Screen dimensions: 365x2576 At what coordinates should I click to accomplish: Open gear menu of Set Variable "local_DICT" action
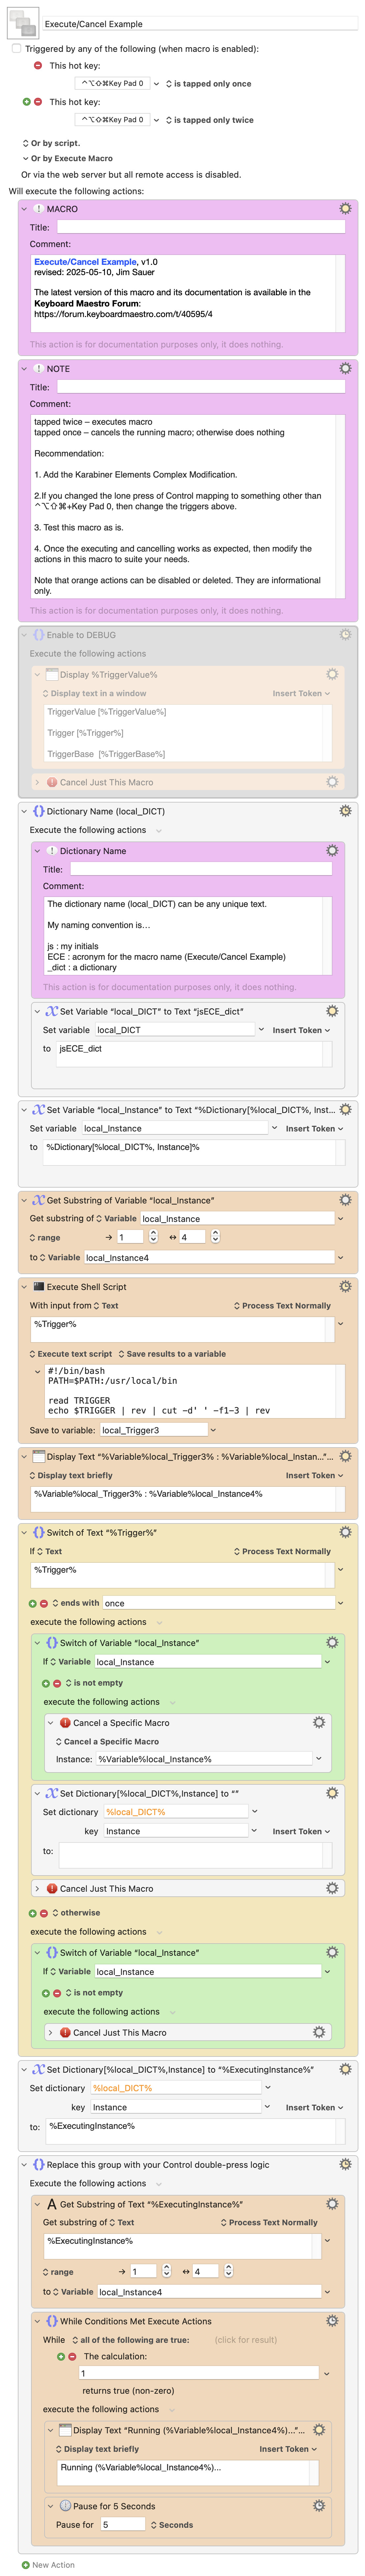[332, 1011]
